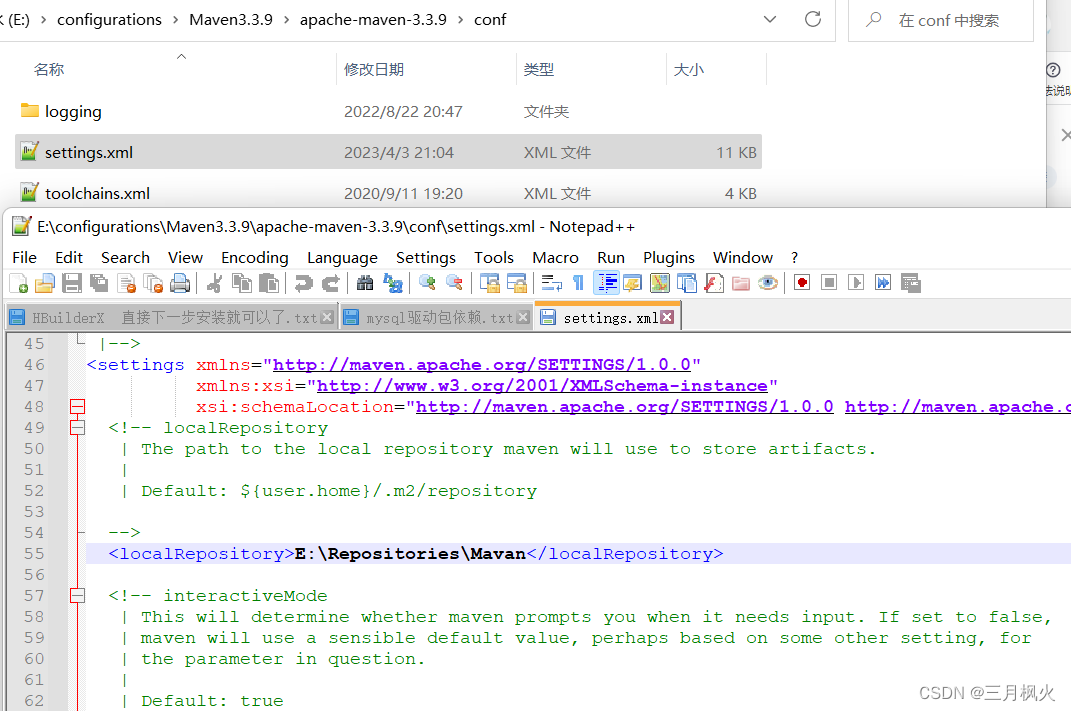Toggle the Indent Guide toolbar button
Viewport: 1071px width, 711px height.
coord(606,283)
